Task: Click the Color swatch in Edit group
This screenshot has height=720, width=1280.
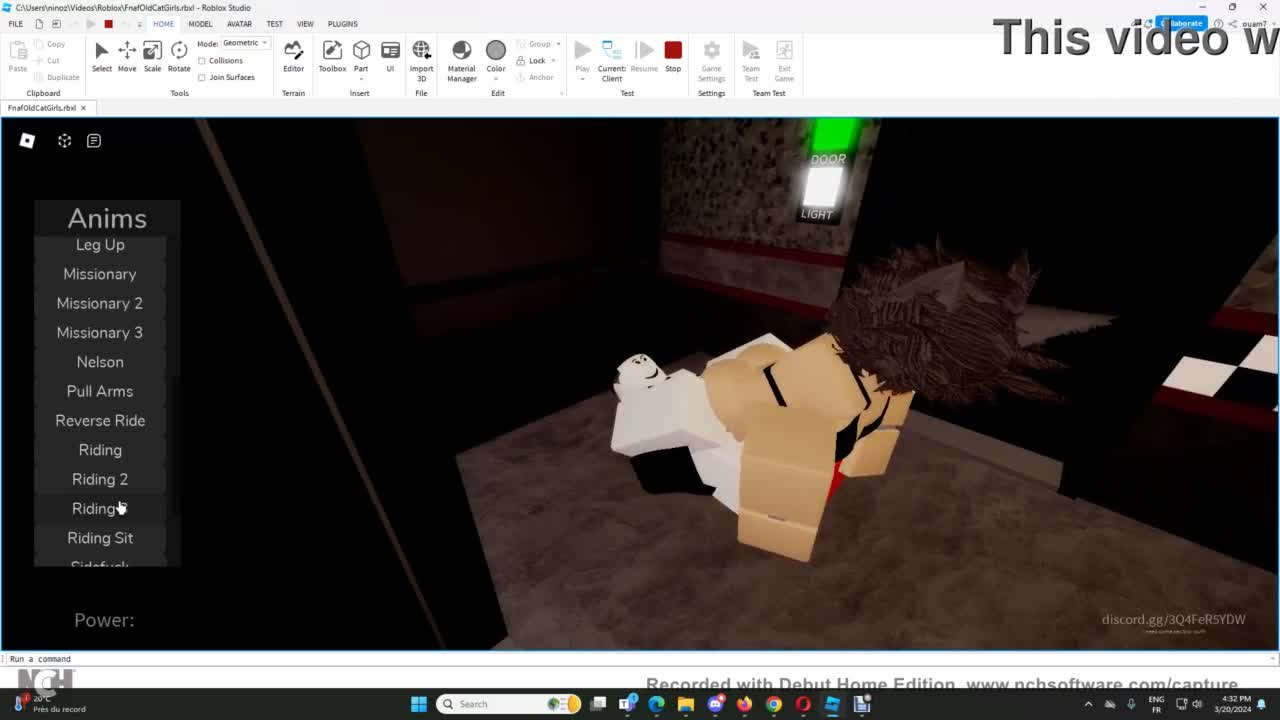Action: coord(496,51)
